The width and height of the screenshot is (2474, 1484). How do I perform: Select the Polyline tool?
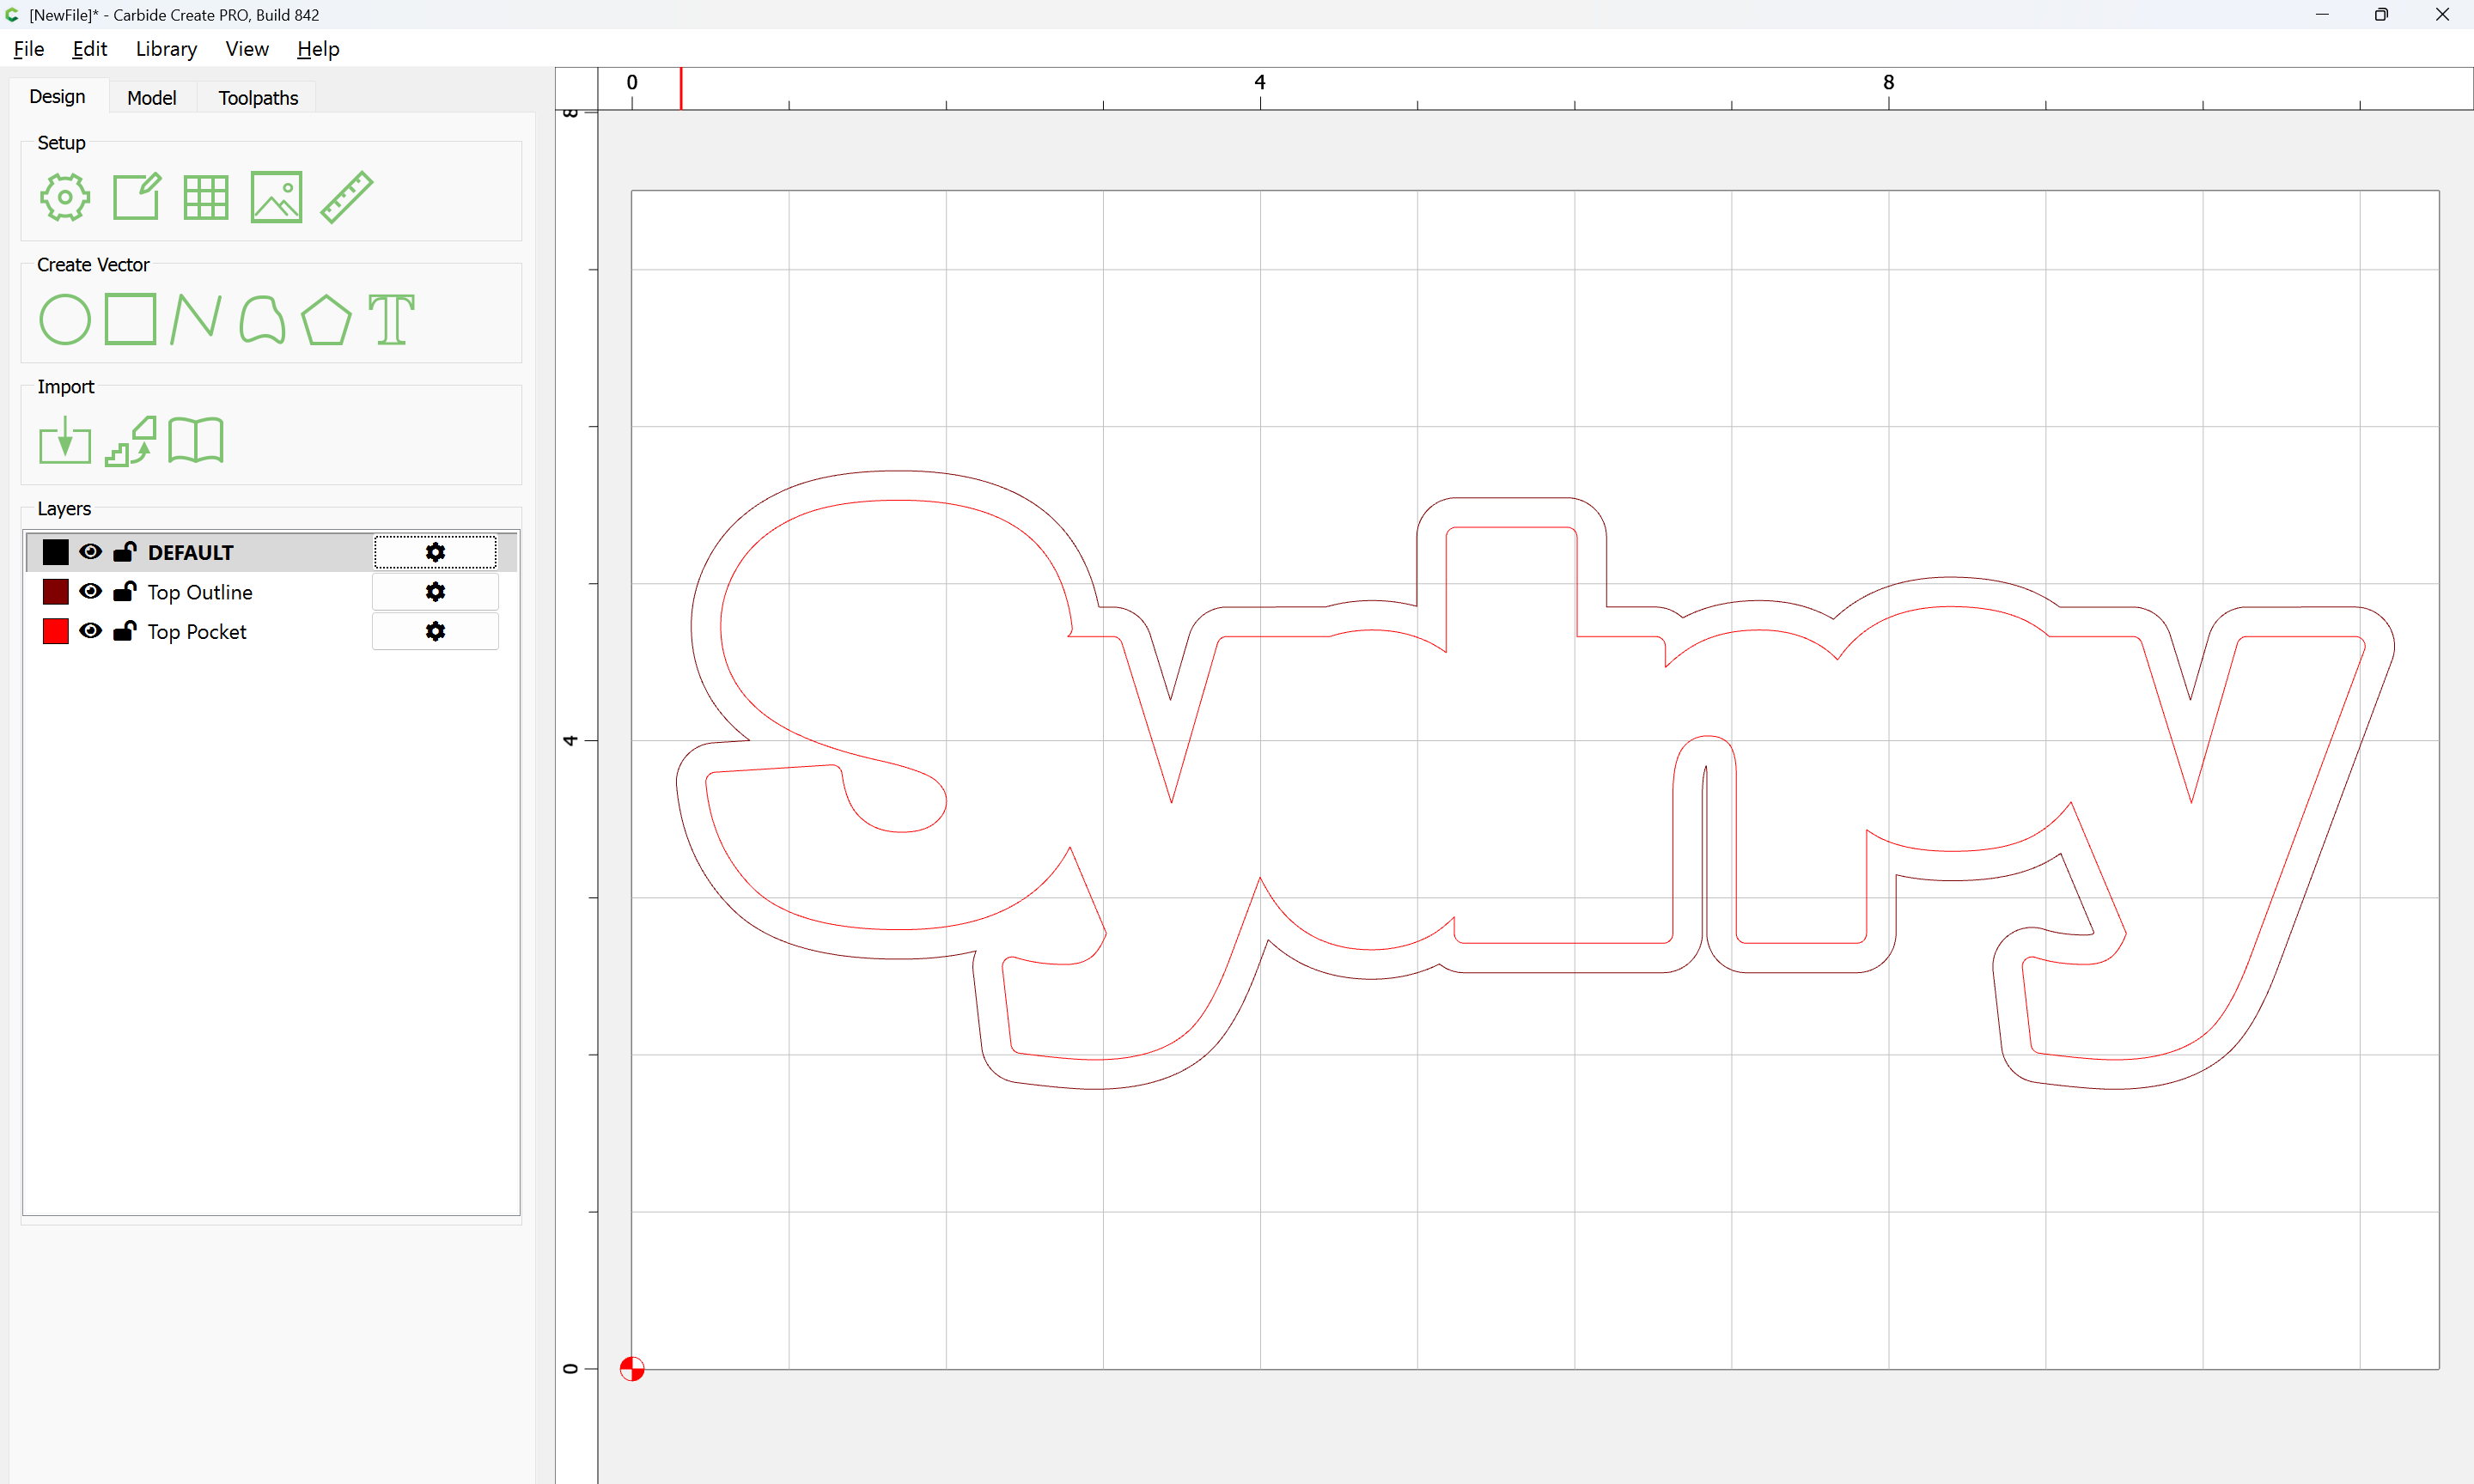pyautogui.click(x=196, y=320)
